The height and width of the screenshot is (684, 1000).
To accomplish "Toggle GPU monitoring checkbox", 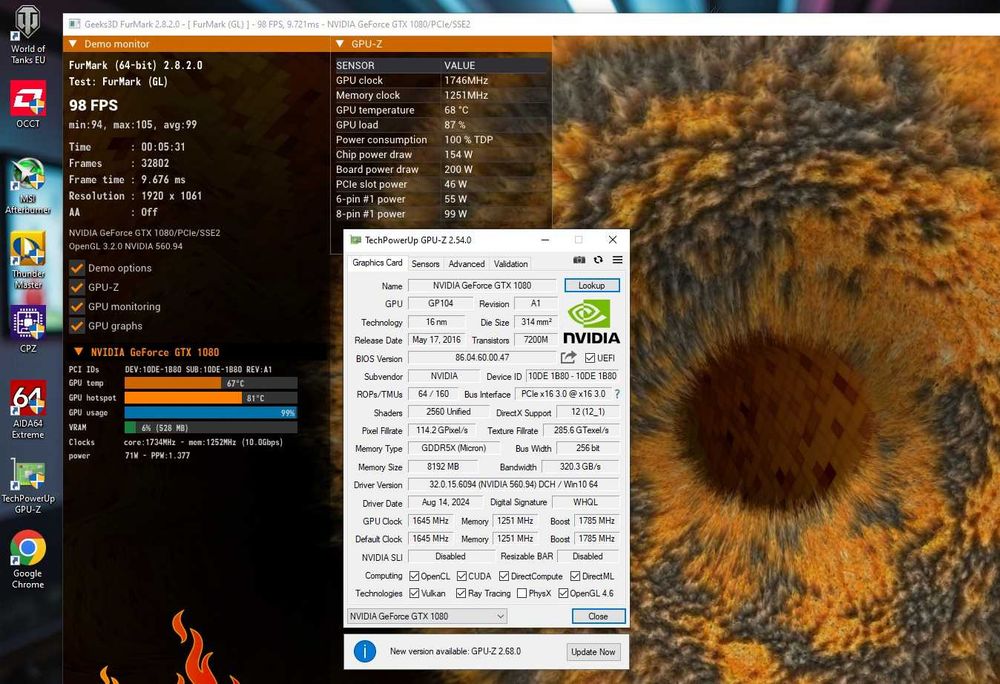I will click(77, 307).
